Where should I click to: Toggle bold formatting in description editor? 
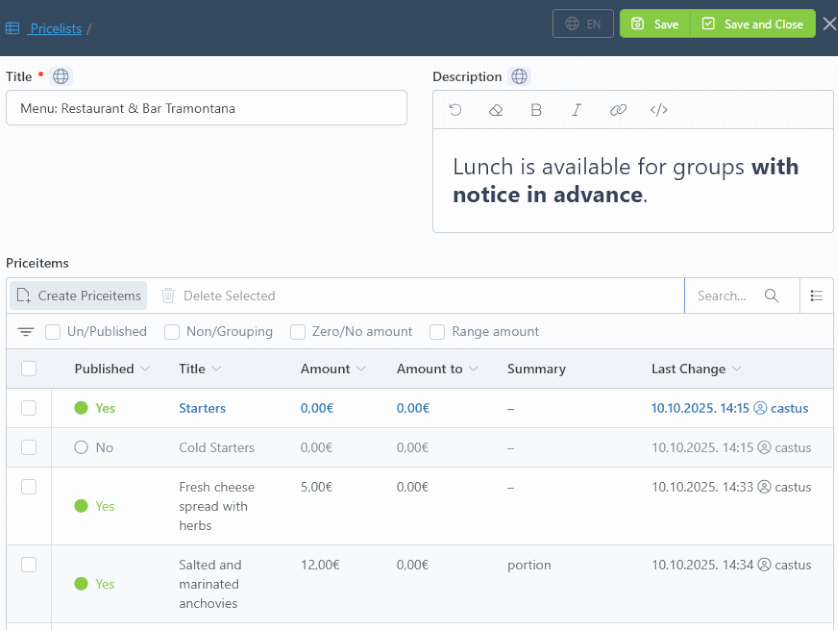point(536,110)
